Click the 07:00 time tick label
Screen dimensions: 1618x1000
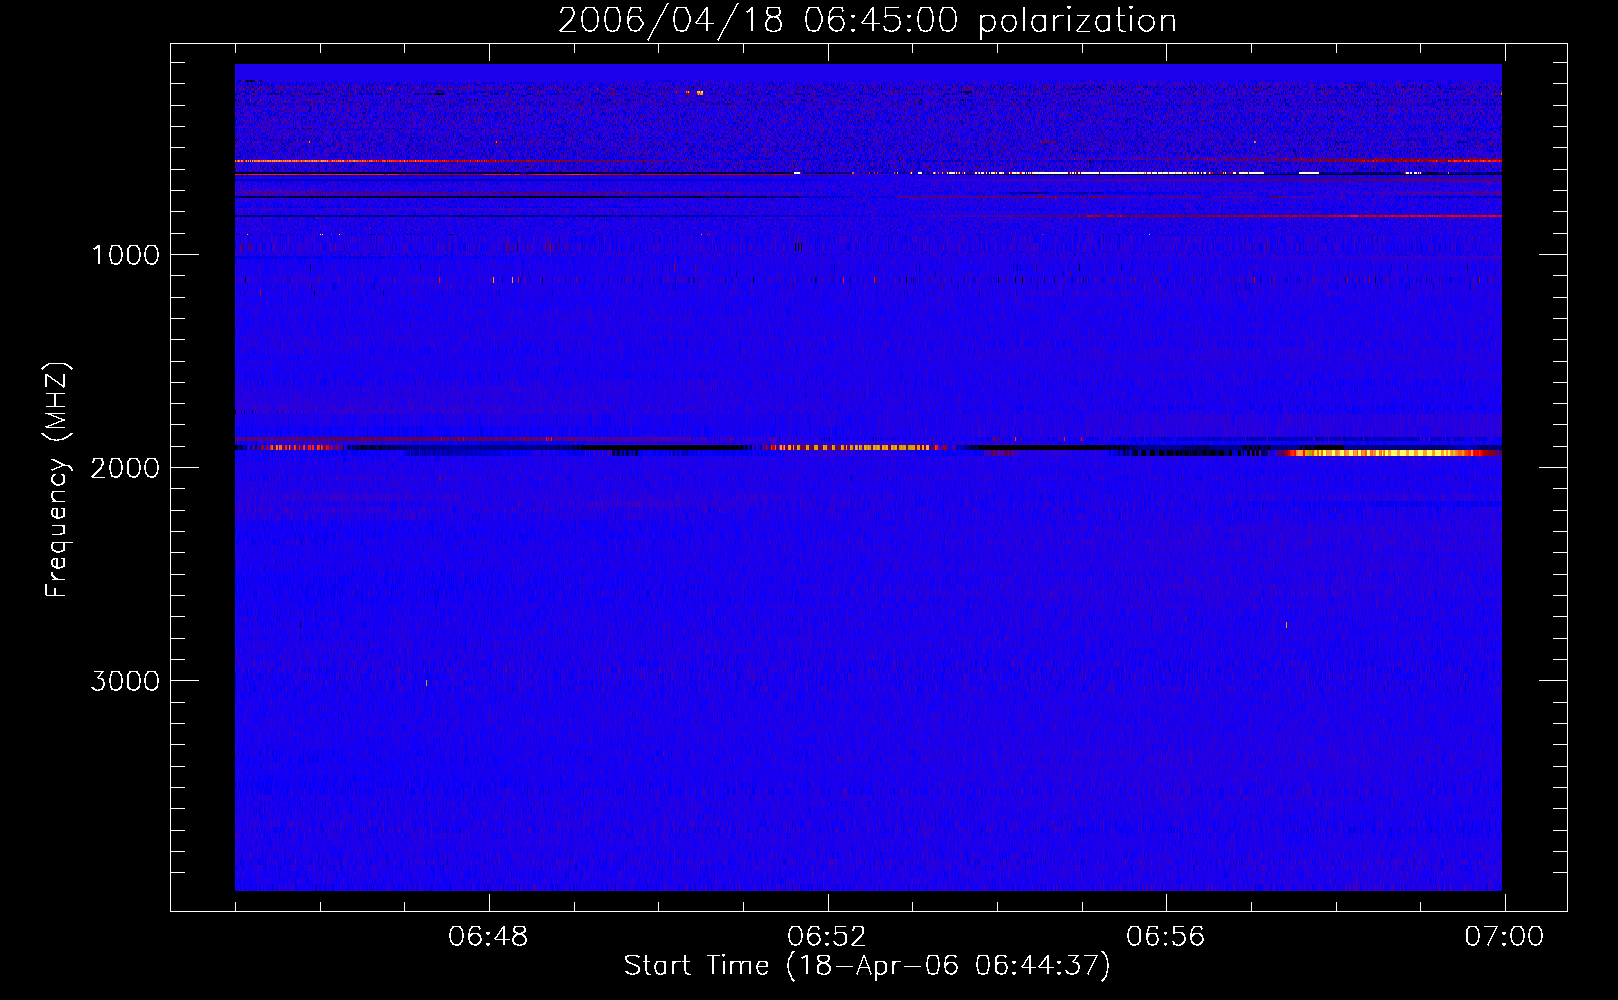point(1504,937)
